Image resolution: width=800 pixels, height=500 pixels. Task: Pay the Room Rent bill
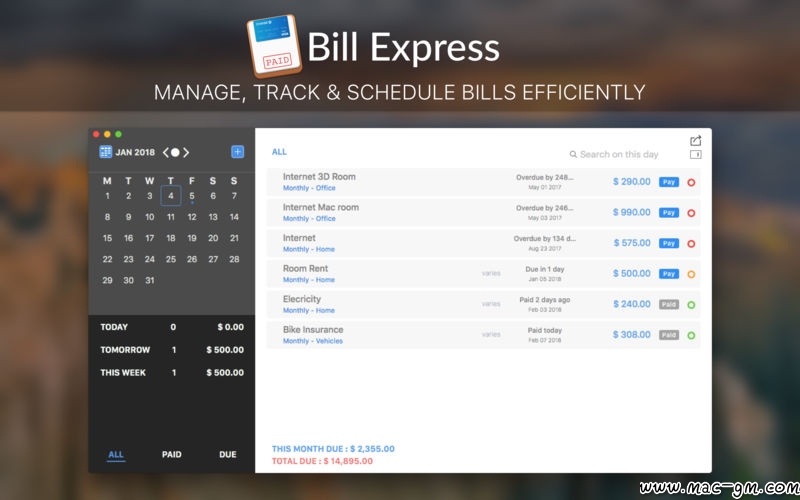click(x=669, y=274)
